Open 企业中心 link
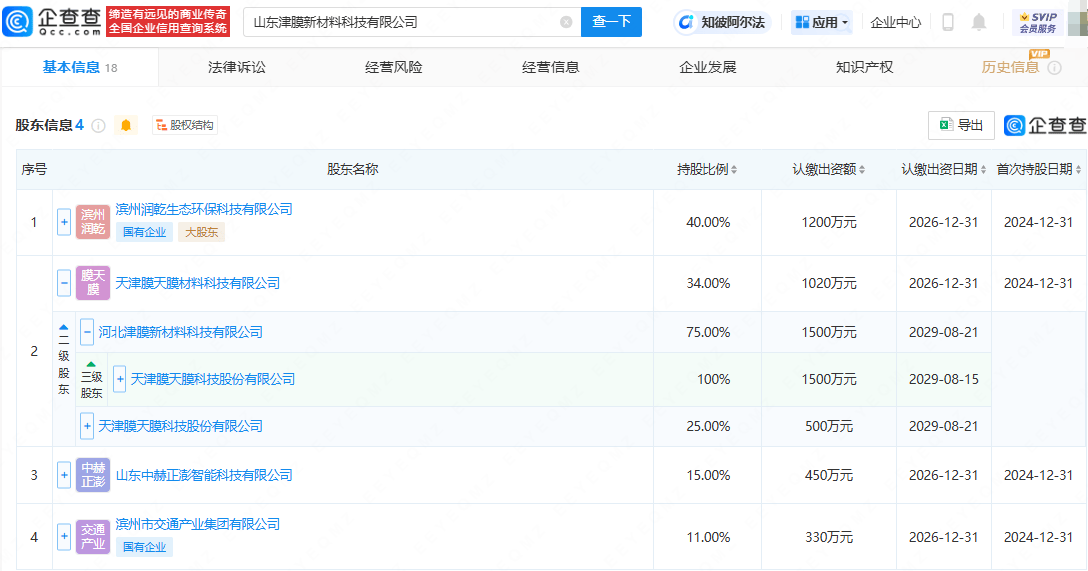1088x571 pixels. point(896,22)
